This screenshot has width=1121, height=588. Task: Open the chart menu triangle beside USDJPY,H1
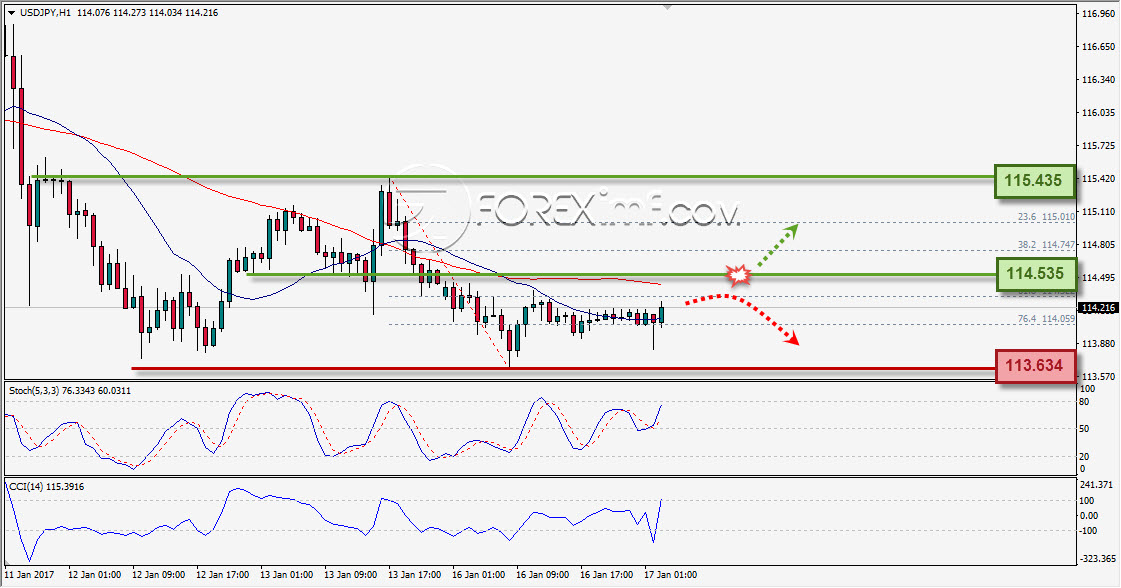(x=11, y=13)
